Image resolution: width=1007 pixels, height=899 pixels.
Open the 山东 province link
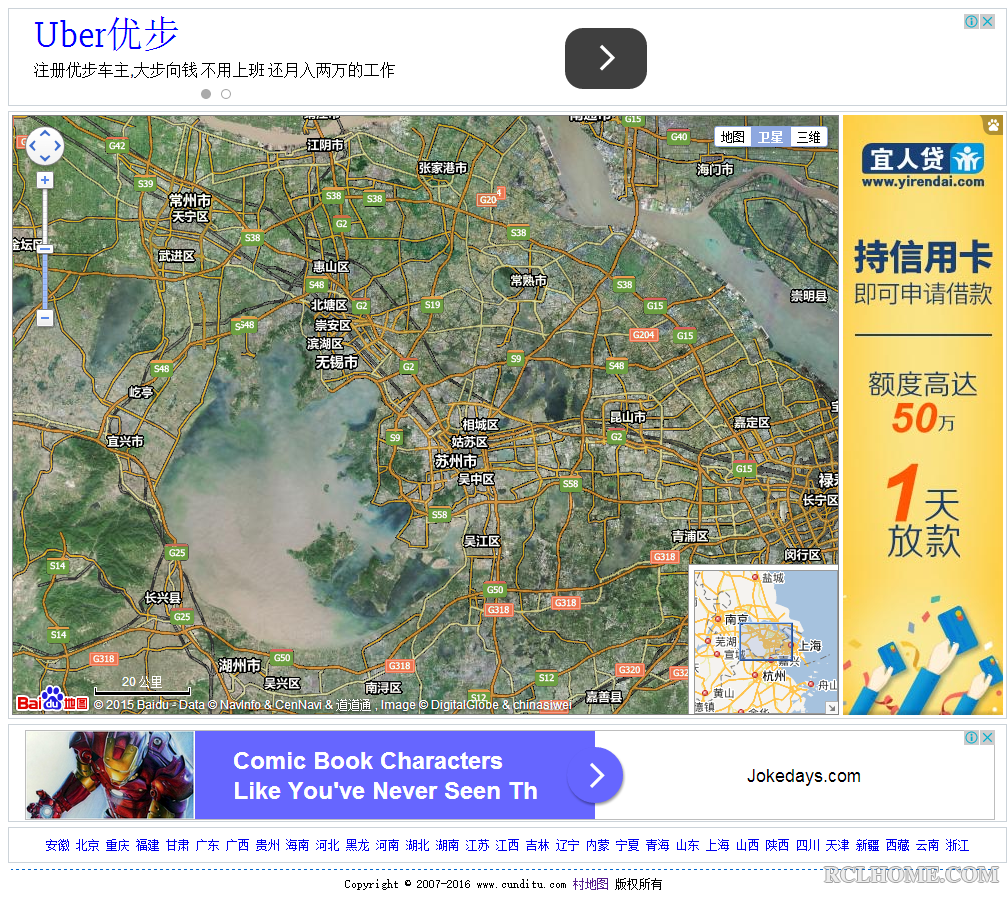[687, 845]
